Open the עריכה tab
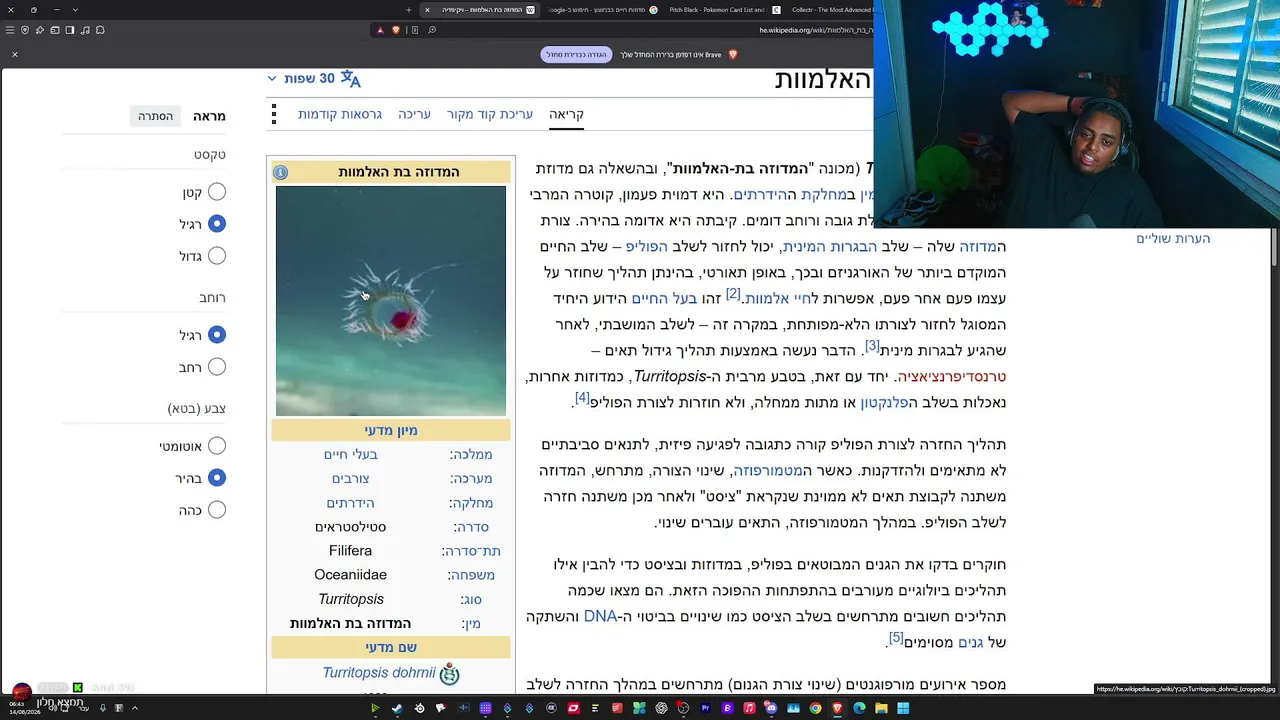Screen dimensions: 1280x720 [x=414, y=114]
